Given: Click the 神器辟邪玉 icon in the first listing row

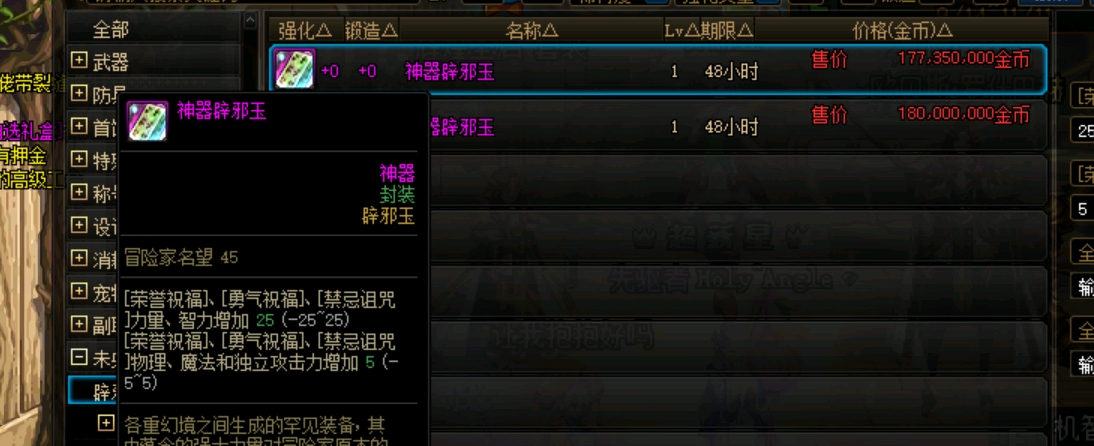Looking at the screenshot, I should 295,69.
